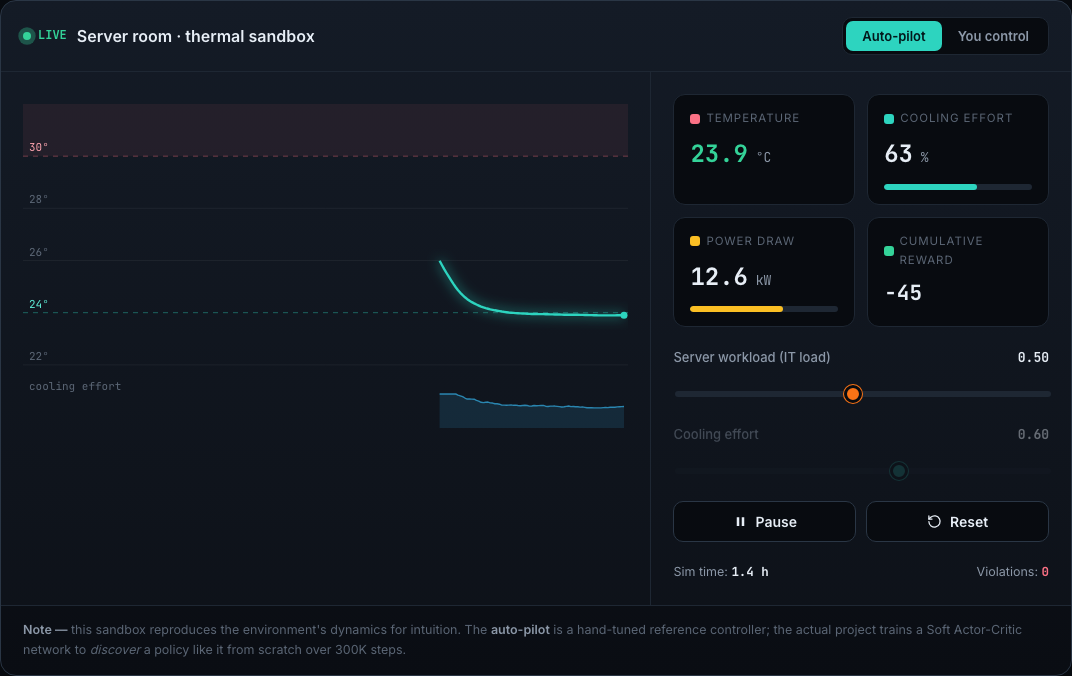Click the 24° setpoint axis label
Screen dimensions: 1072x676
click(x=38, y=304)
